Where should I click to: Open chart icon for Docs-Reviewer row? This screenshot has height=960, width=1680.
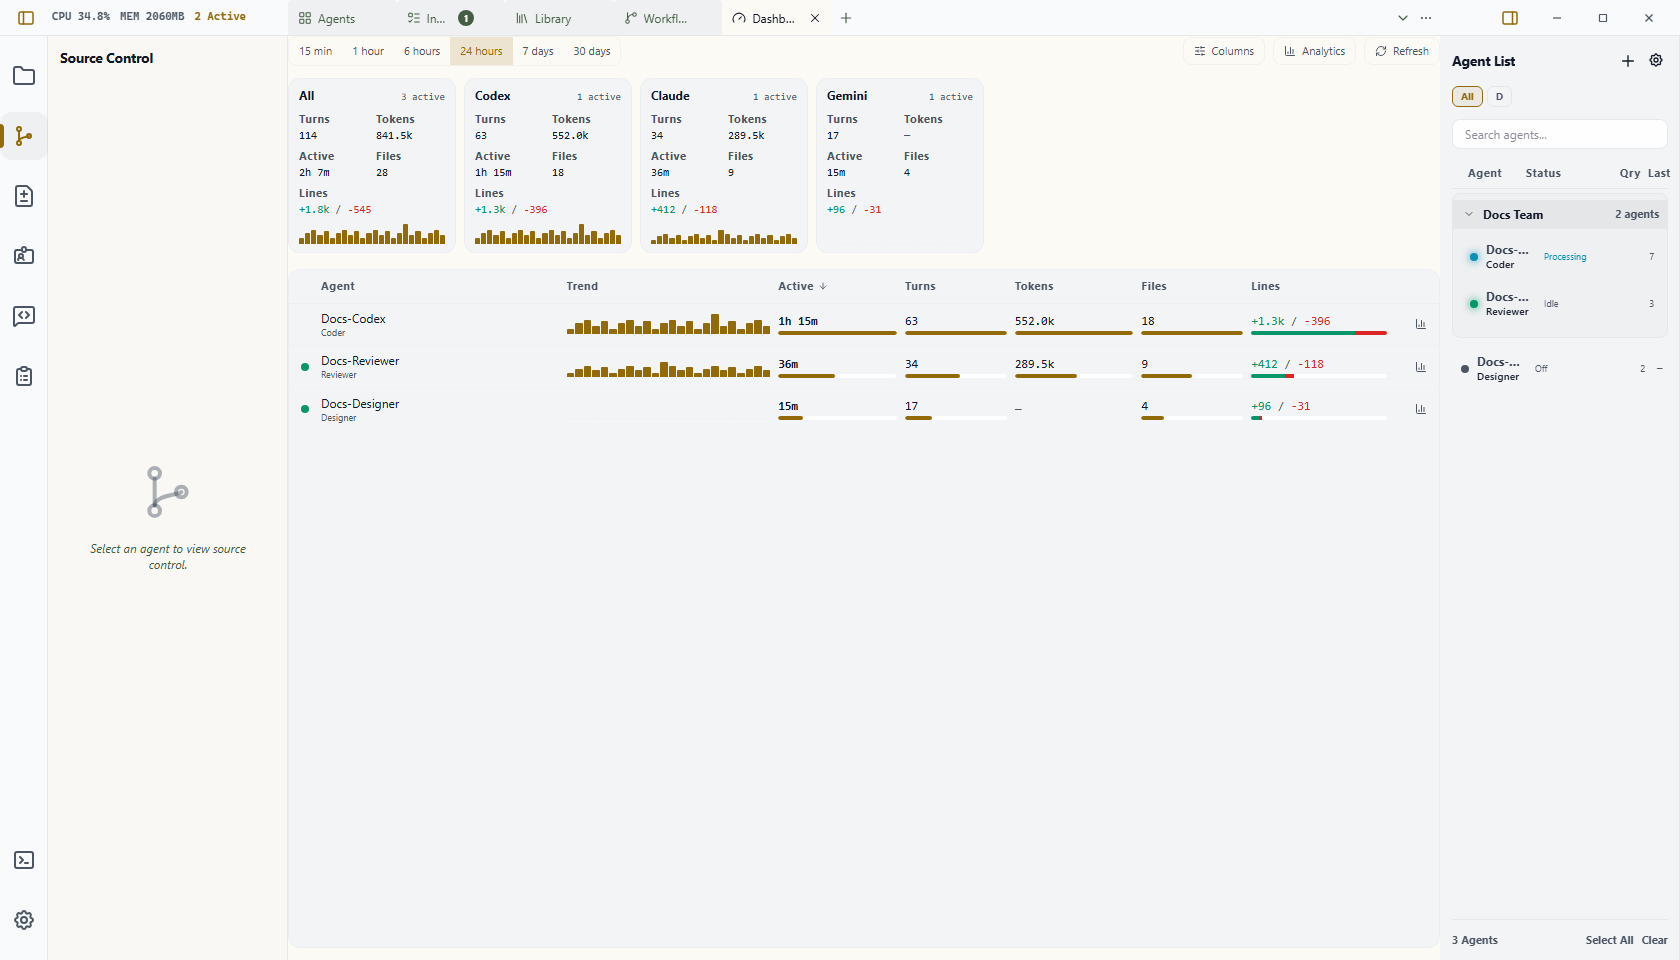pos(1420,366)
